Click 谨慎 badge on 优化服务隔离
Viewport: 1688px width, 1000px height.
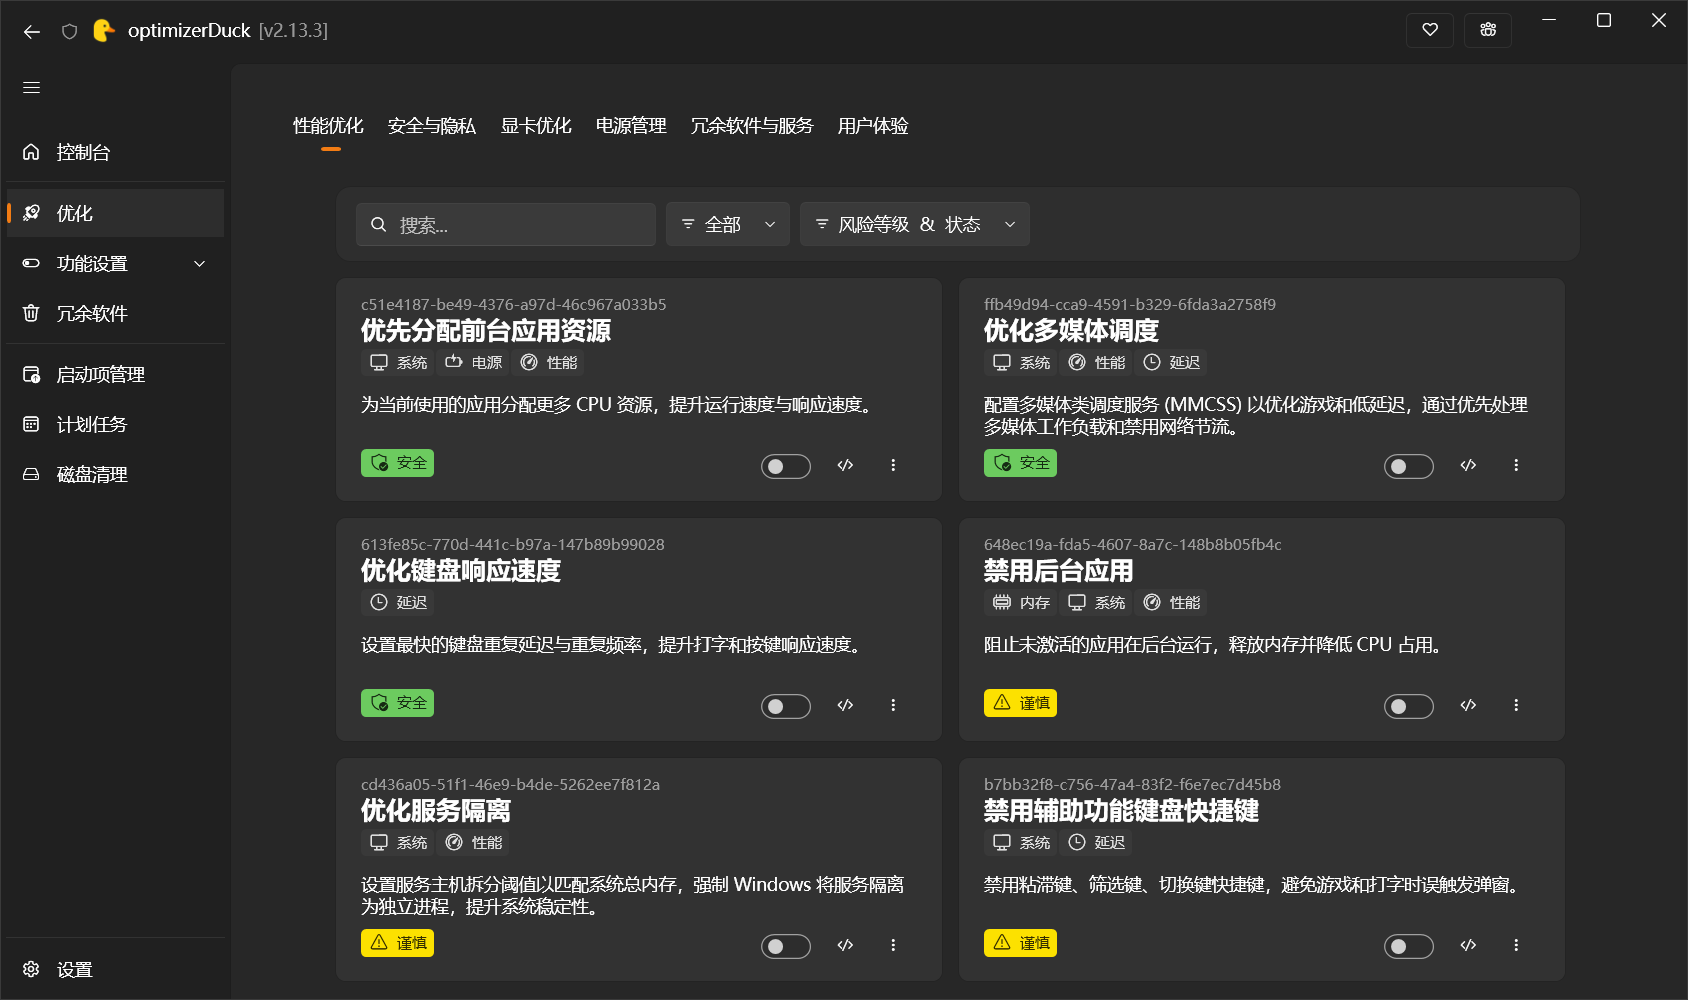tap(397, 943)
